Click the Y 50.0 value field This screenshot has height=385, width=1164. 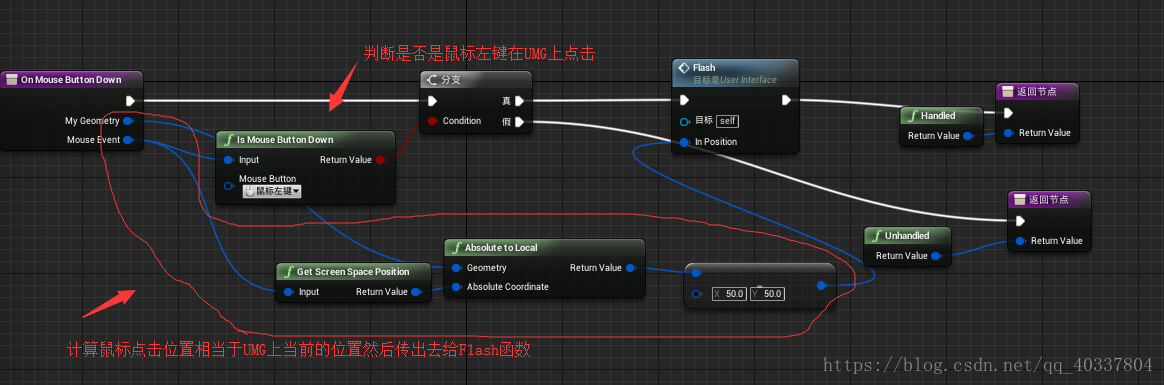pos(768,294)
